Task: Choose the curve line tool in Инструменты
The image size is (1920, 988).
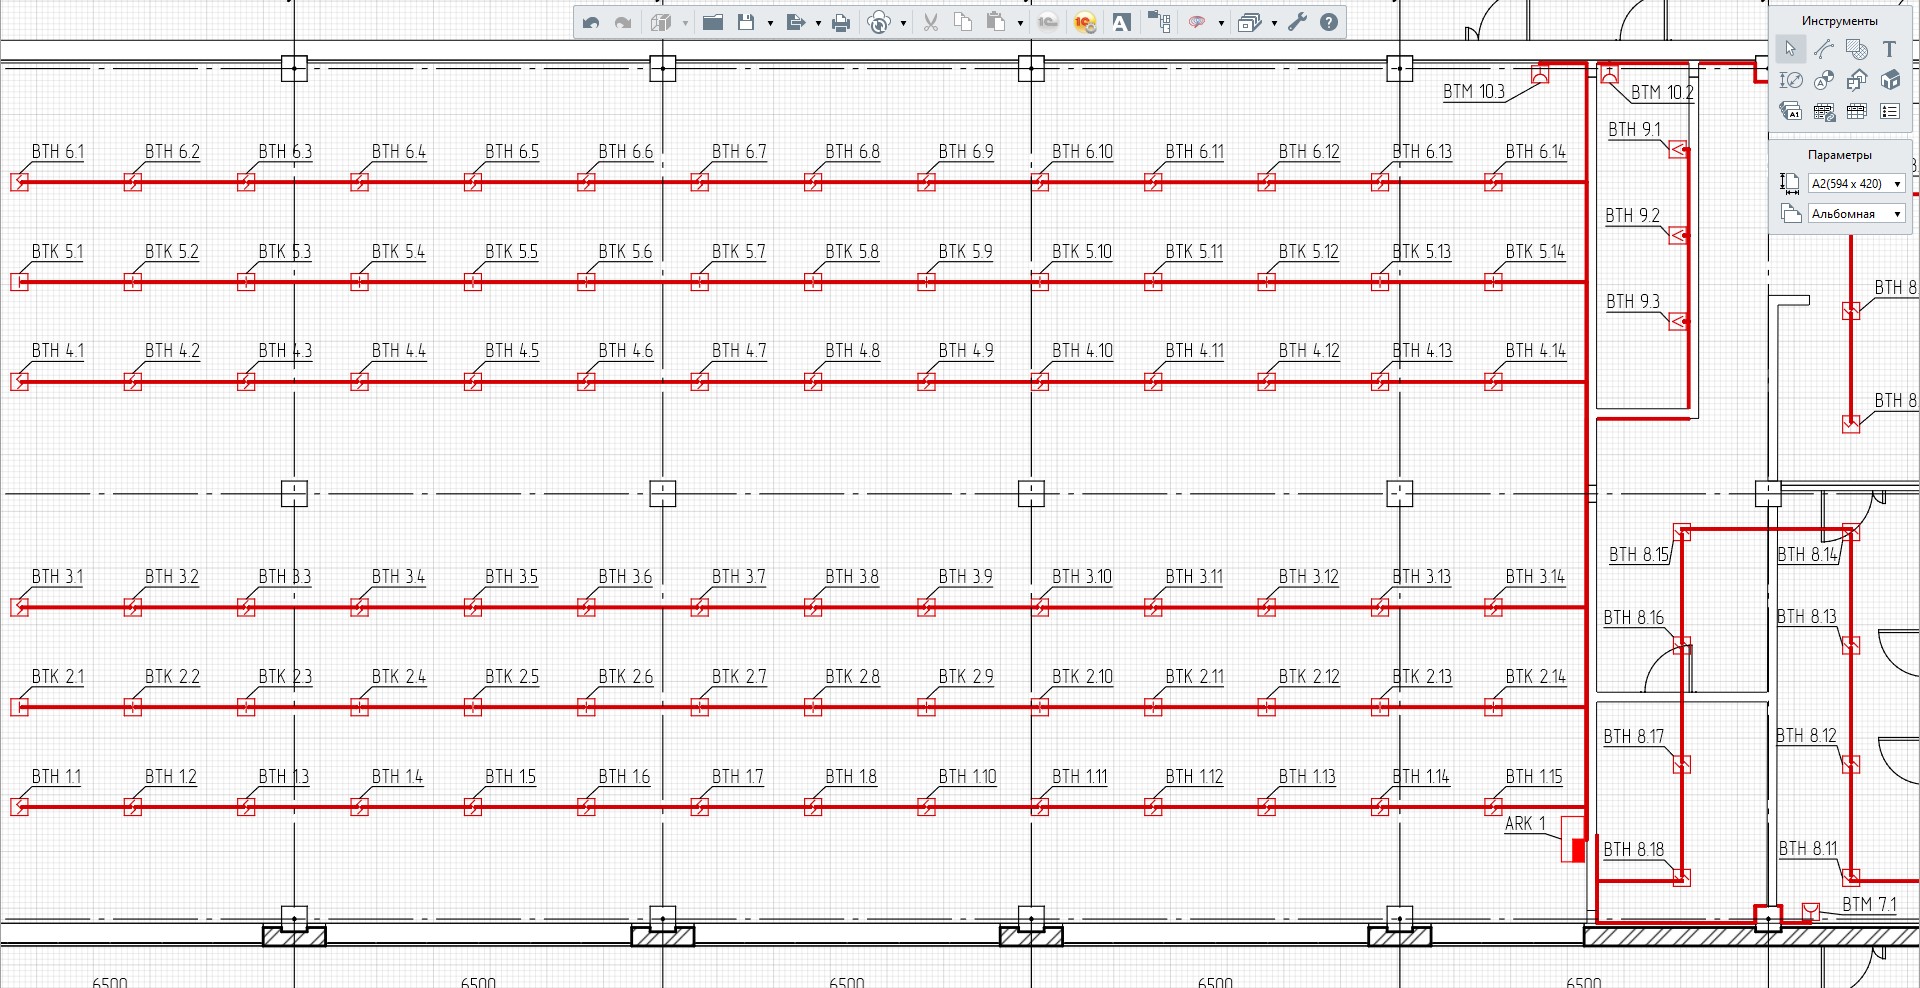Action: pyautogui.click(x=1824, y=48)
